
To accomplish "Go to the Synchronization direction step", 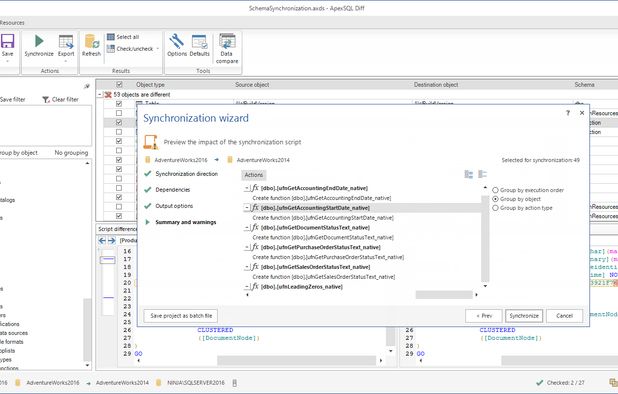I will [186, 174].
